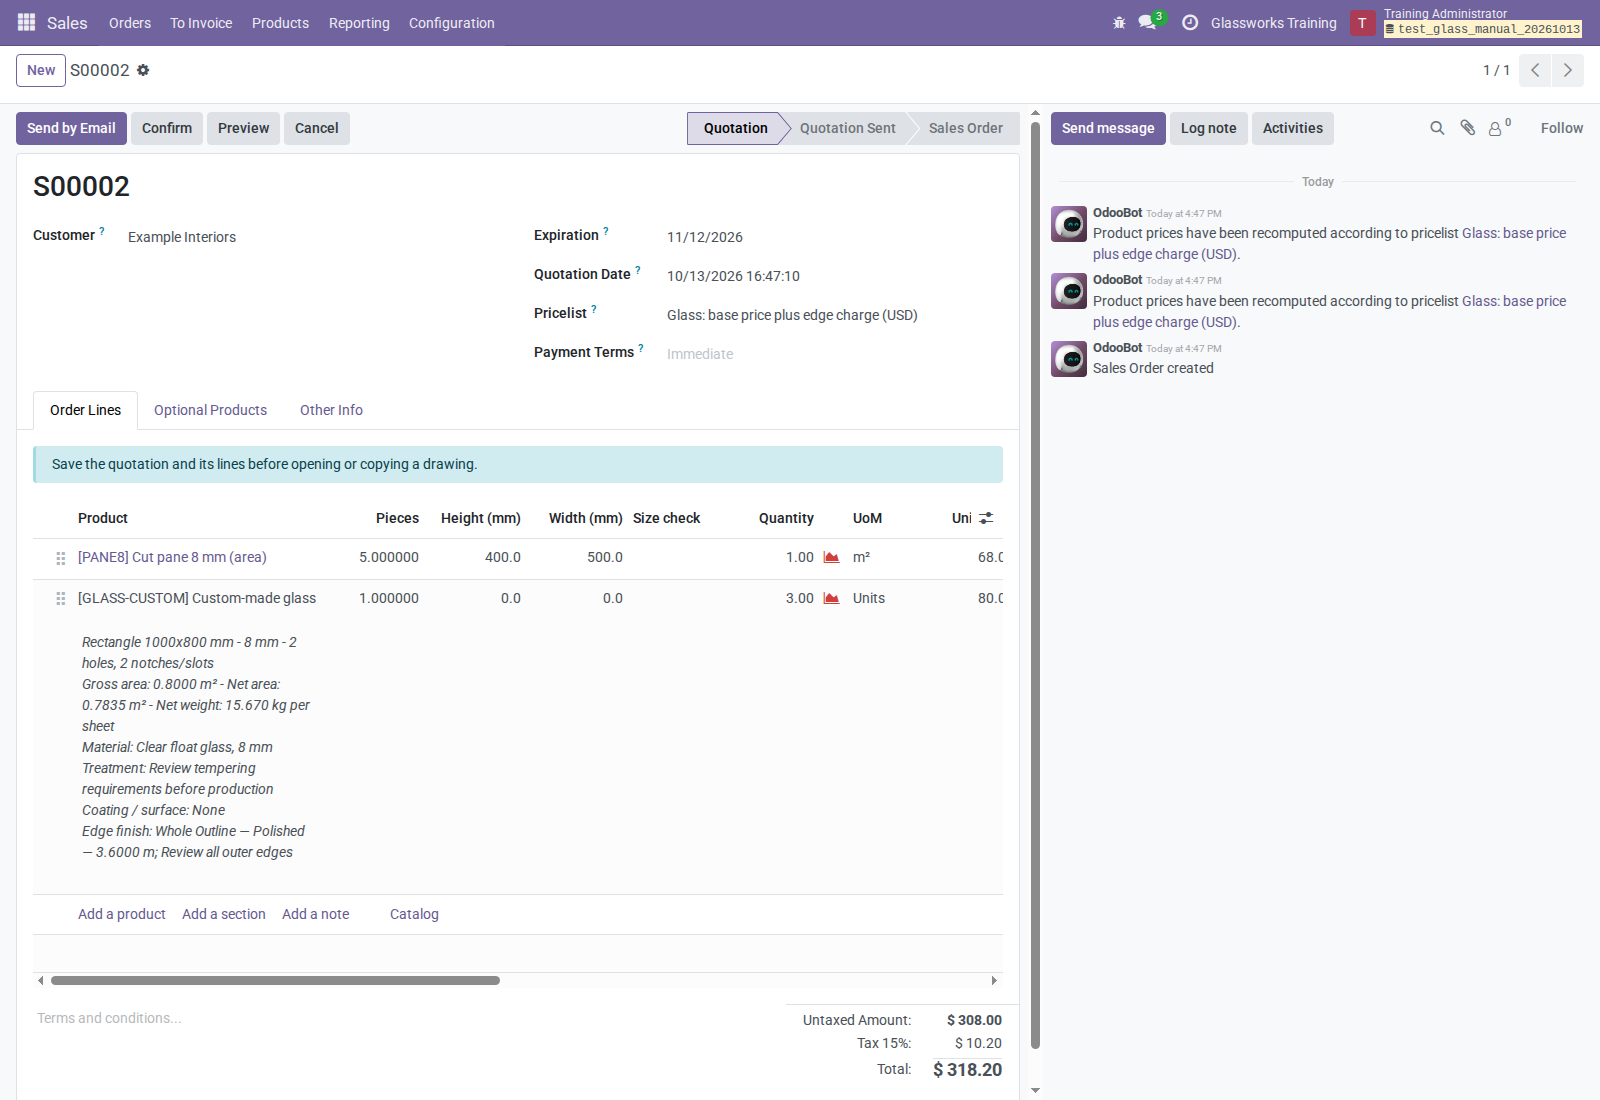Click the gear icon next to S00002

pos(143,70)
